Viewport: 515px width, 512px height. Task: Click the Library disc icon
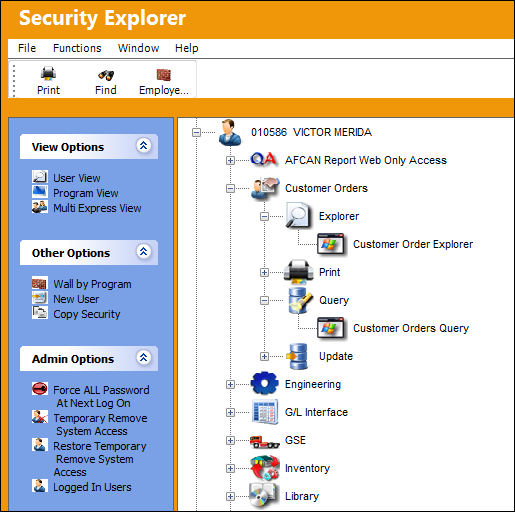pyautogui.click(x=263, y=495)
